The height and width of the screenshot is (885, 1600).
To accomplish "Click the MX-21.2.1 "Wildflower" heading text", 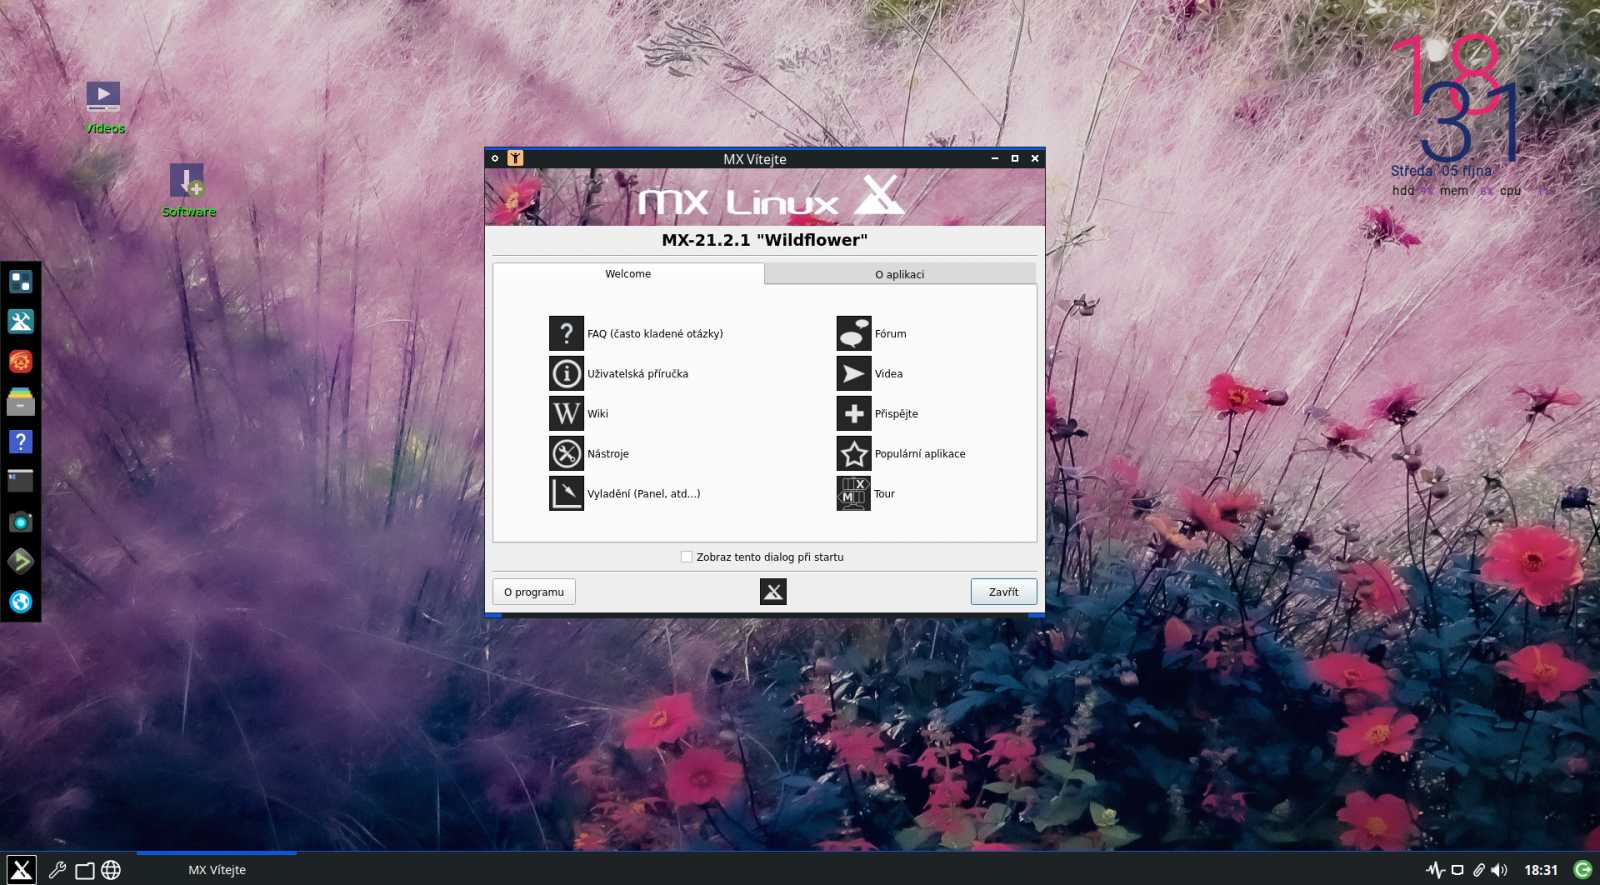I will [x=765, y=240].
